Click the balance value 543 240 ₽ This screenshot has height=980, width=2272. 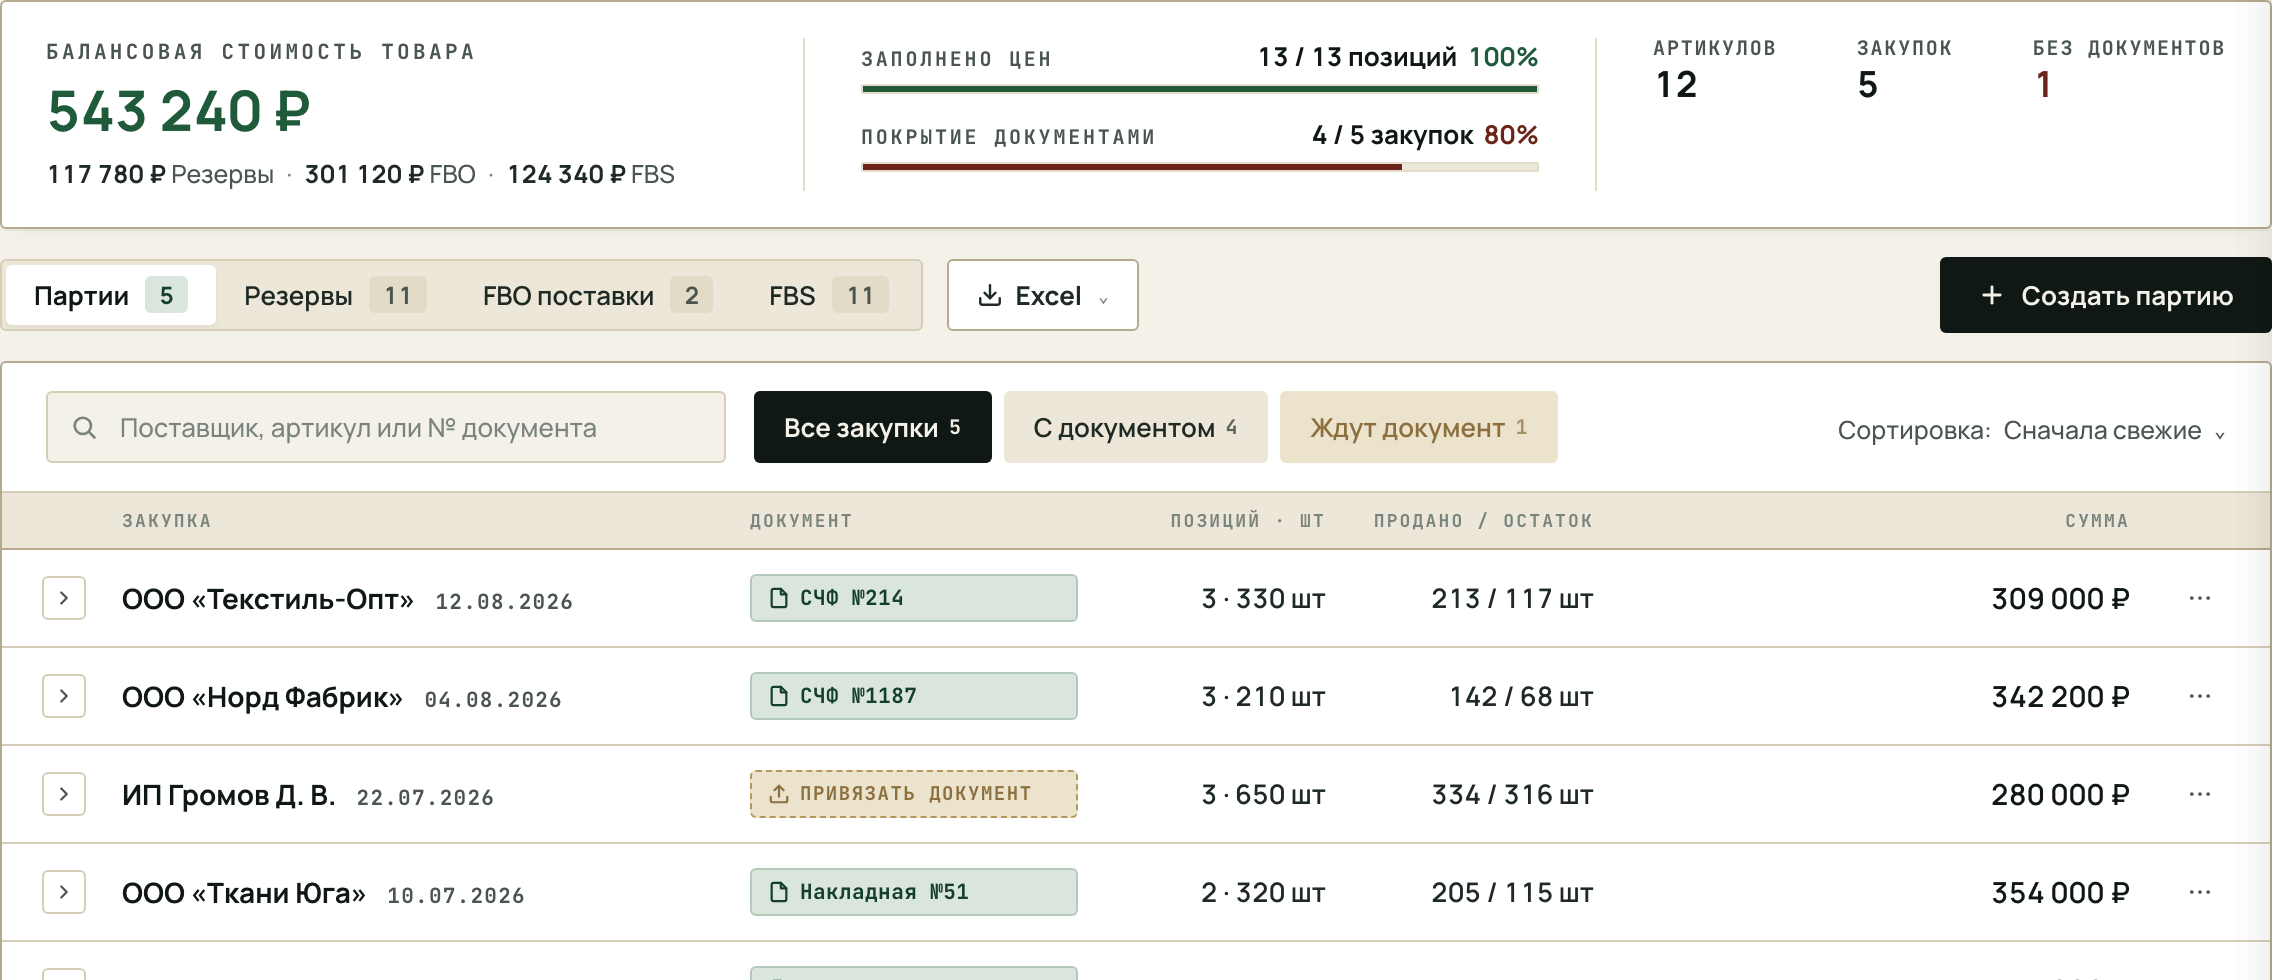click(179, 111)
